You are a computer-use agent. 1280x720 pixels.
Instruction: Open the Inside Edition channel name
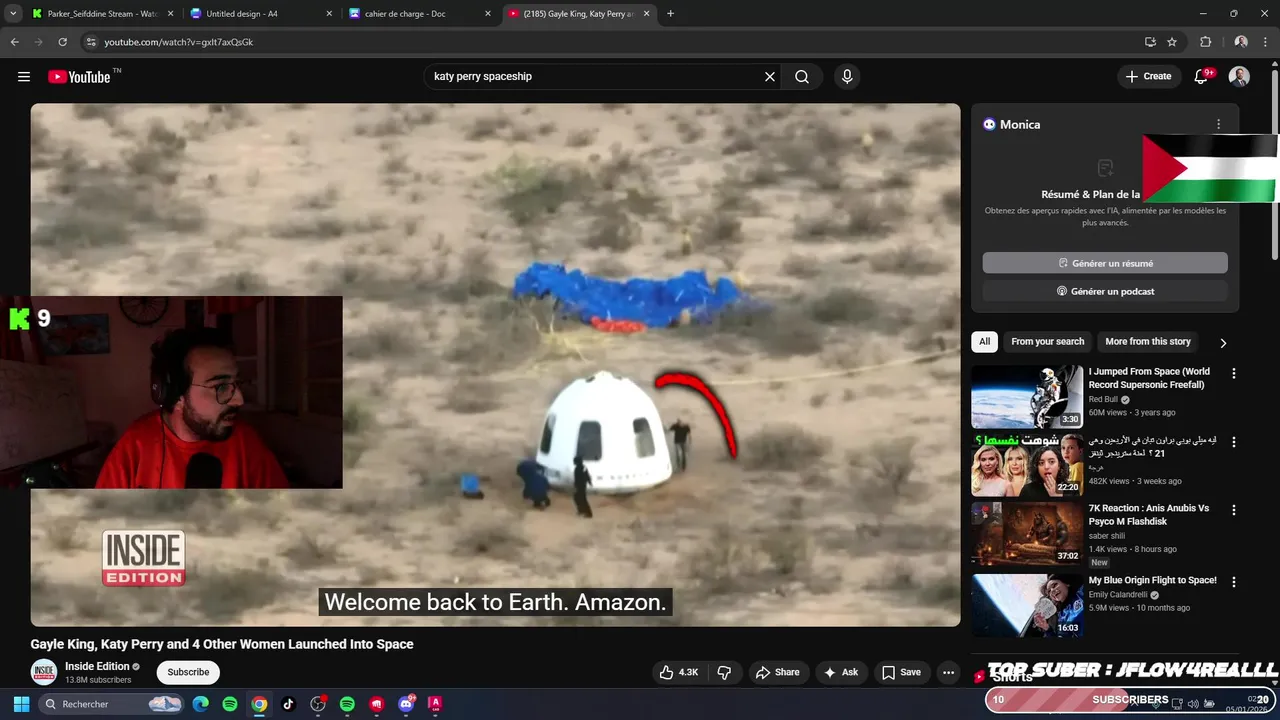[97, 666]
